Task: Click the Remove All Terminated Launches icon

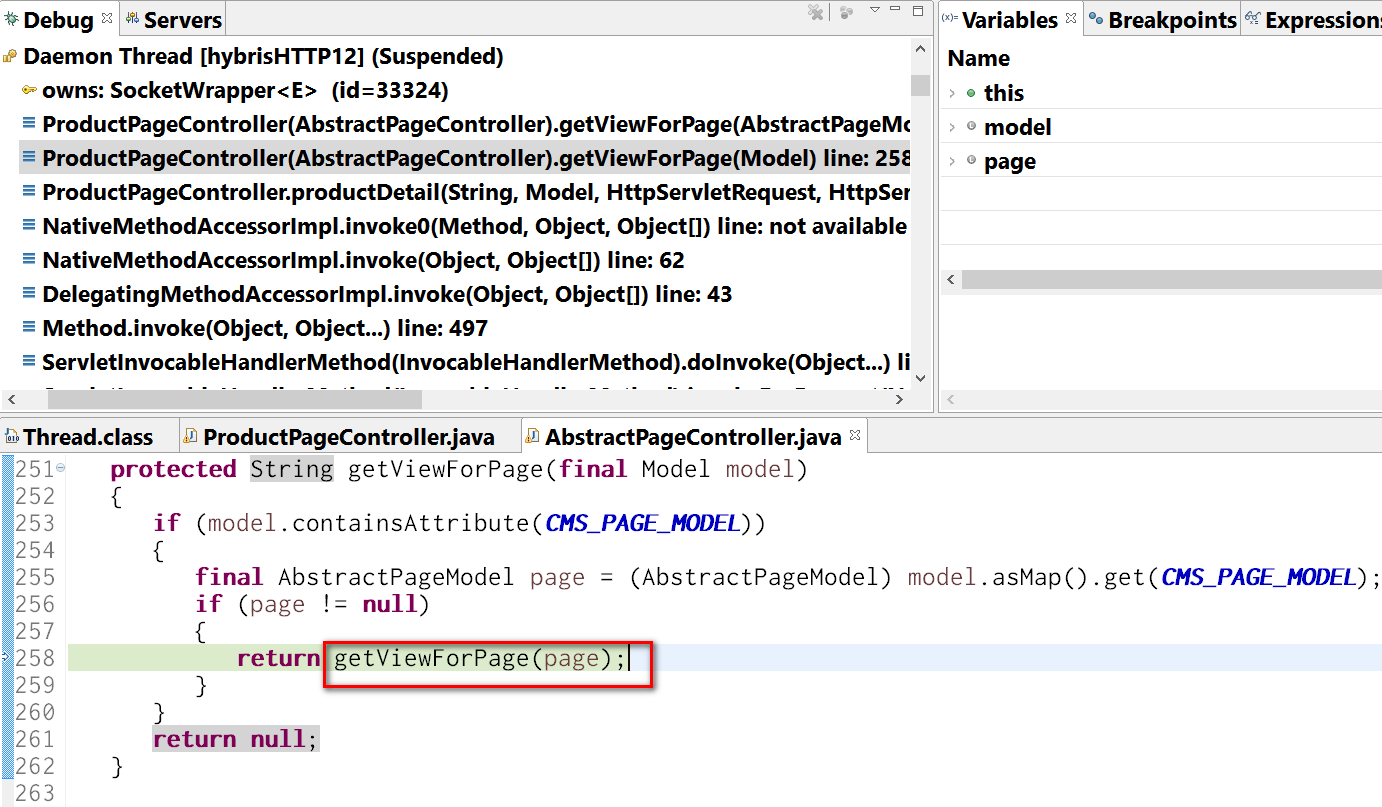Action: click(816, 12)
